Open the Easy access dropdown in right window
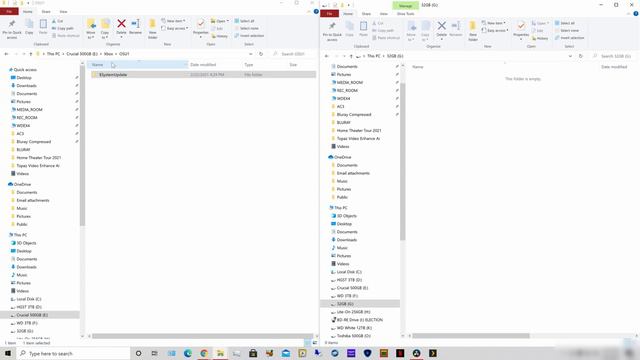Image resolution: width=640 pixels, height=360 pixels. click(495, 30)
